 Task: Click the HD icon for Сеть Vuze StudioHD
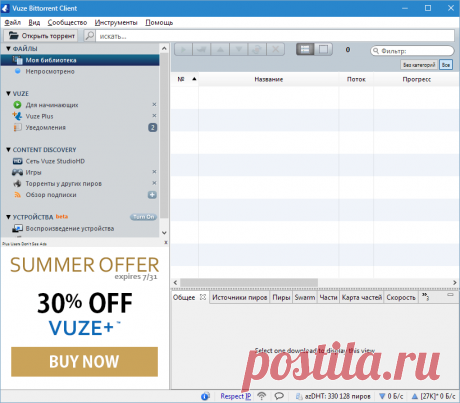[17, 161]
